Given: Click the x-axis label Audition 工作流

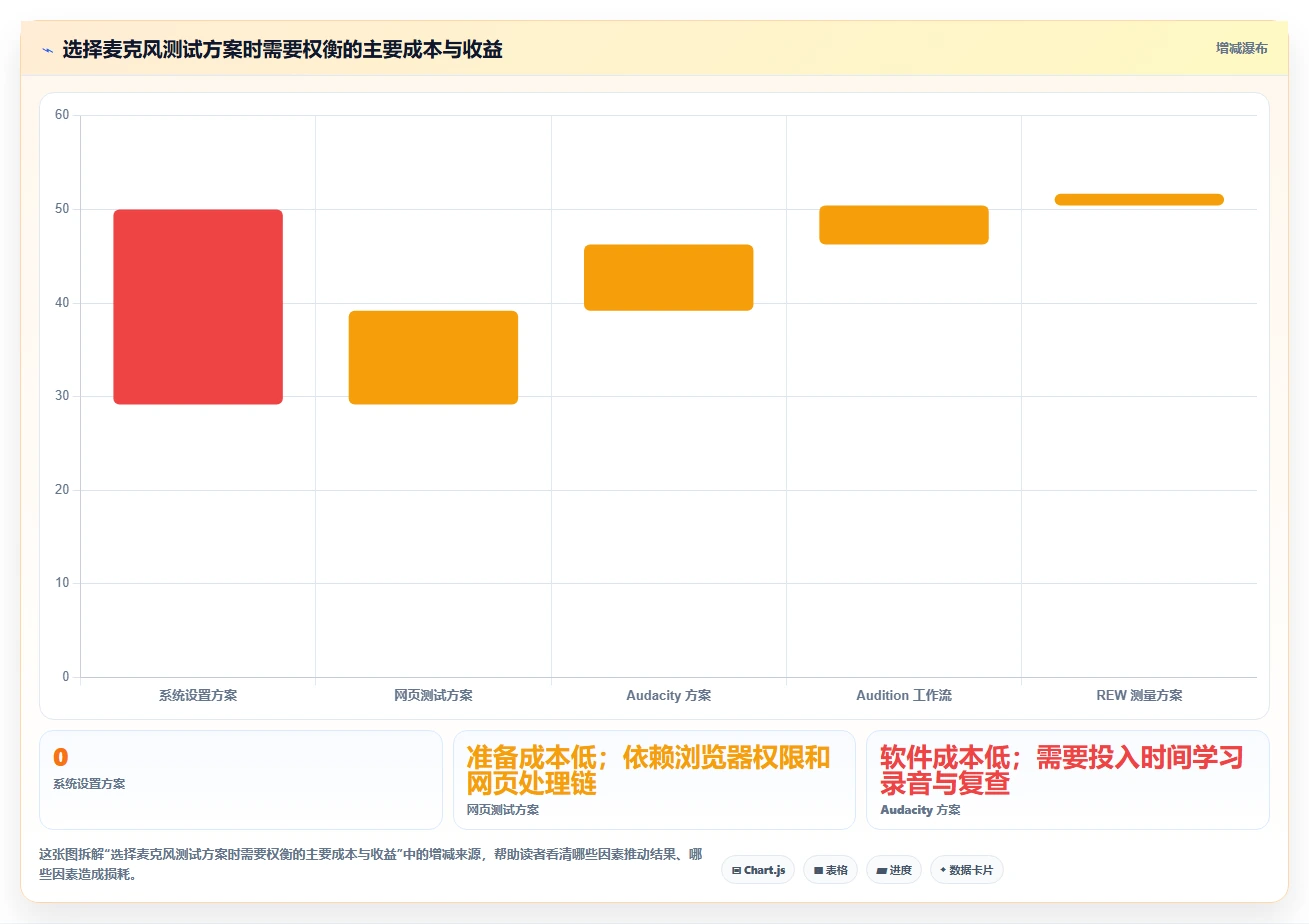Looking at the screenshot, I should (904, 695).
